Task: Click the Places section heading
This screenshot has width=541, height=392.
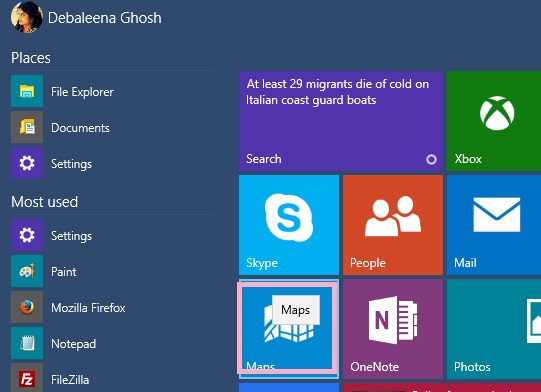Action: (x=31, y=58)
